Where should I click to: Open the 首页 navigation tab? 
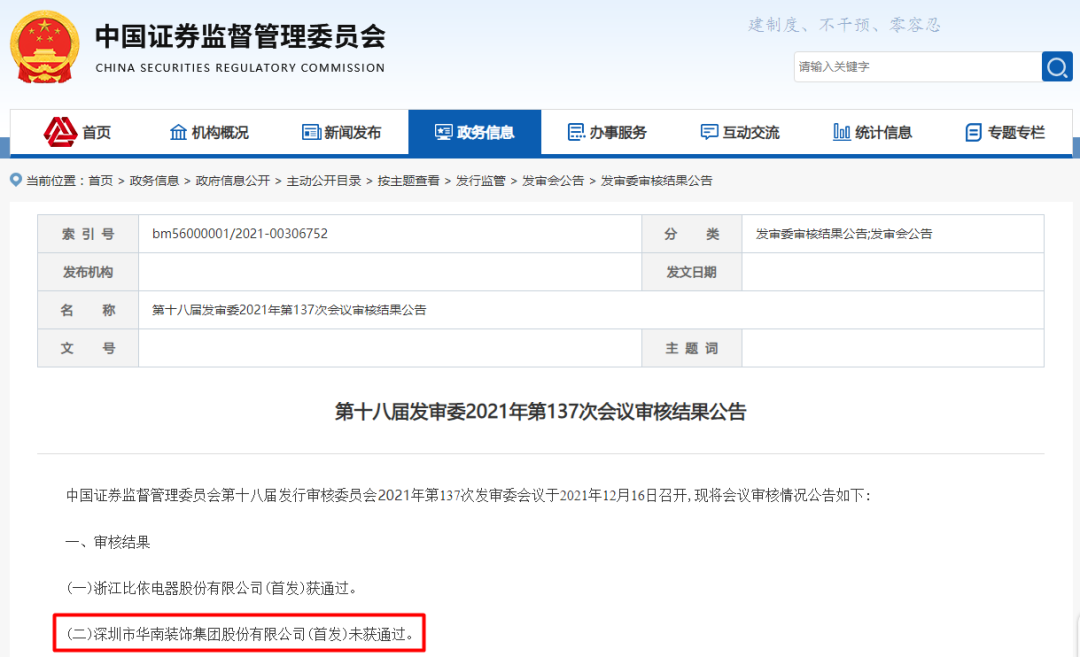tap(76, 132)
